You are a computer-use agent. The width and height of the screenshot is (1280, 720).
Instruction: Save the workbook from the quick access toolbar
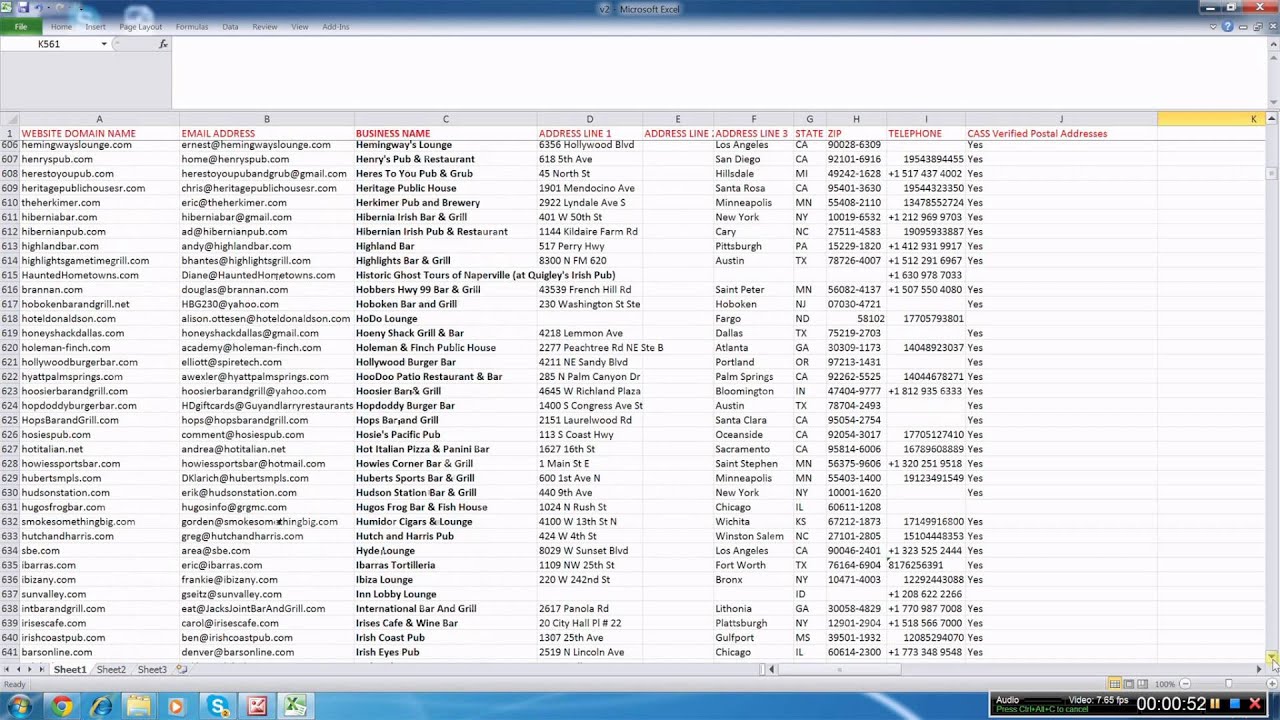click(22, 8)
